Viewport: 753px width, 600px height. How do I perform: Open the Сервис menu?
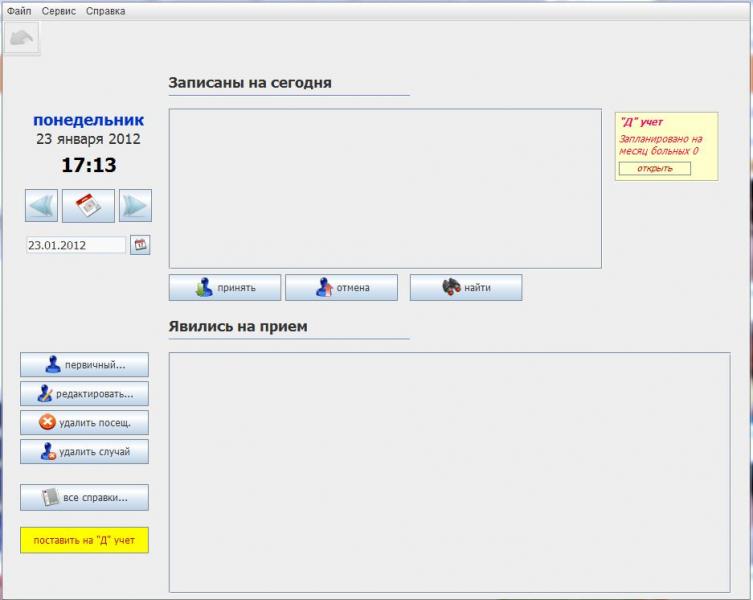[59, 11]
